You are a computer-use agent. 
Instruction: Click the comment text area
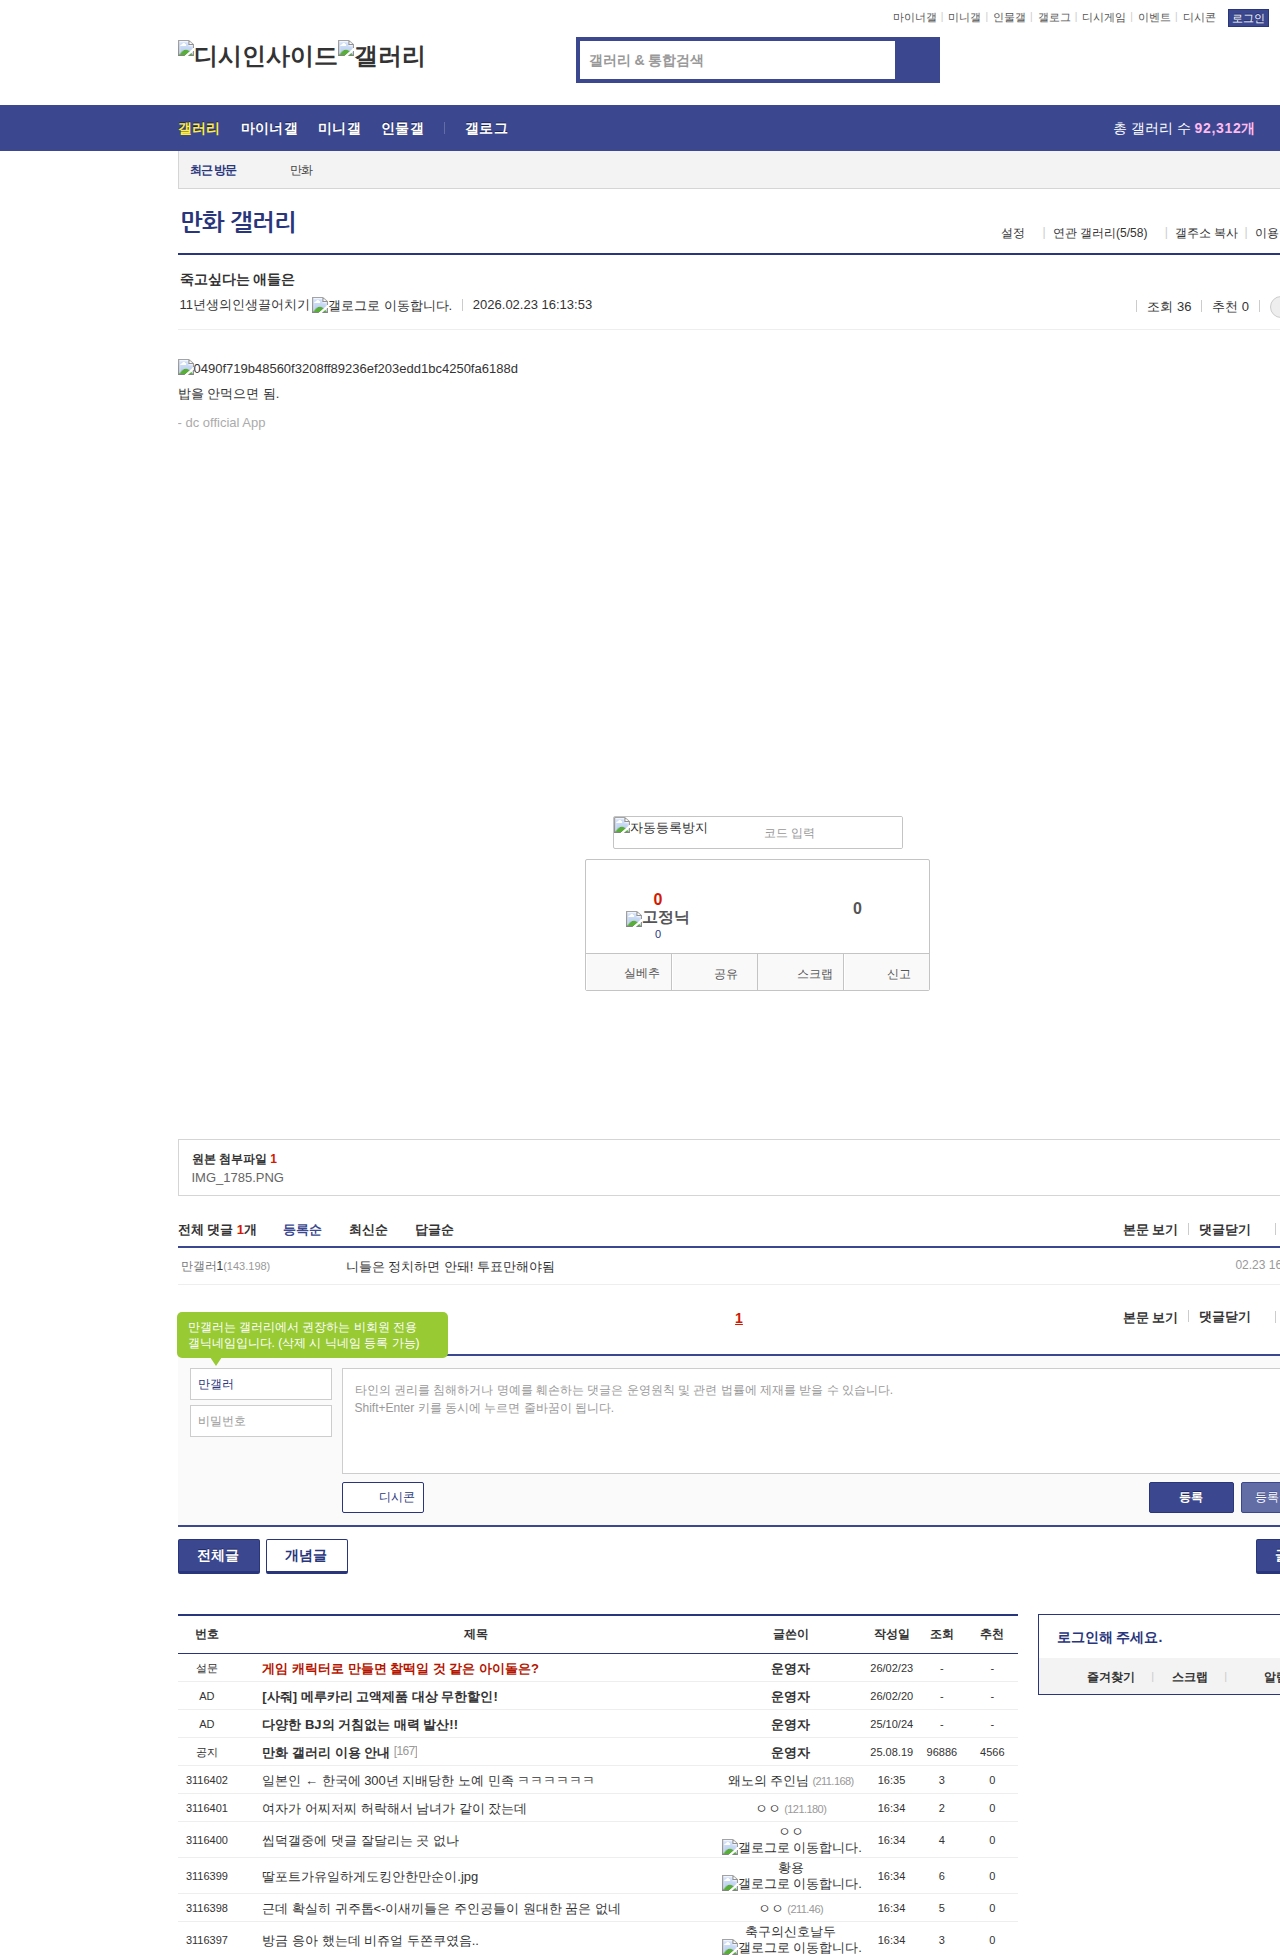pos(811,1421)
